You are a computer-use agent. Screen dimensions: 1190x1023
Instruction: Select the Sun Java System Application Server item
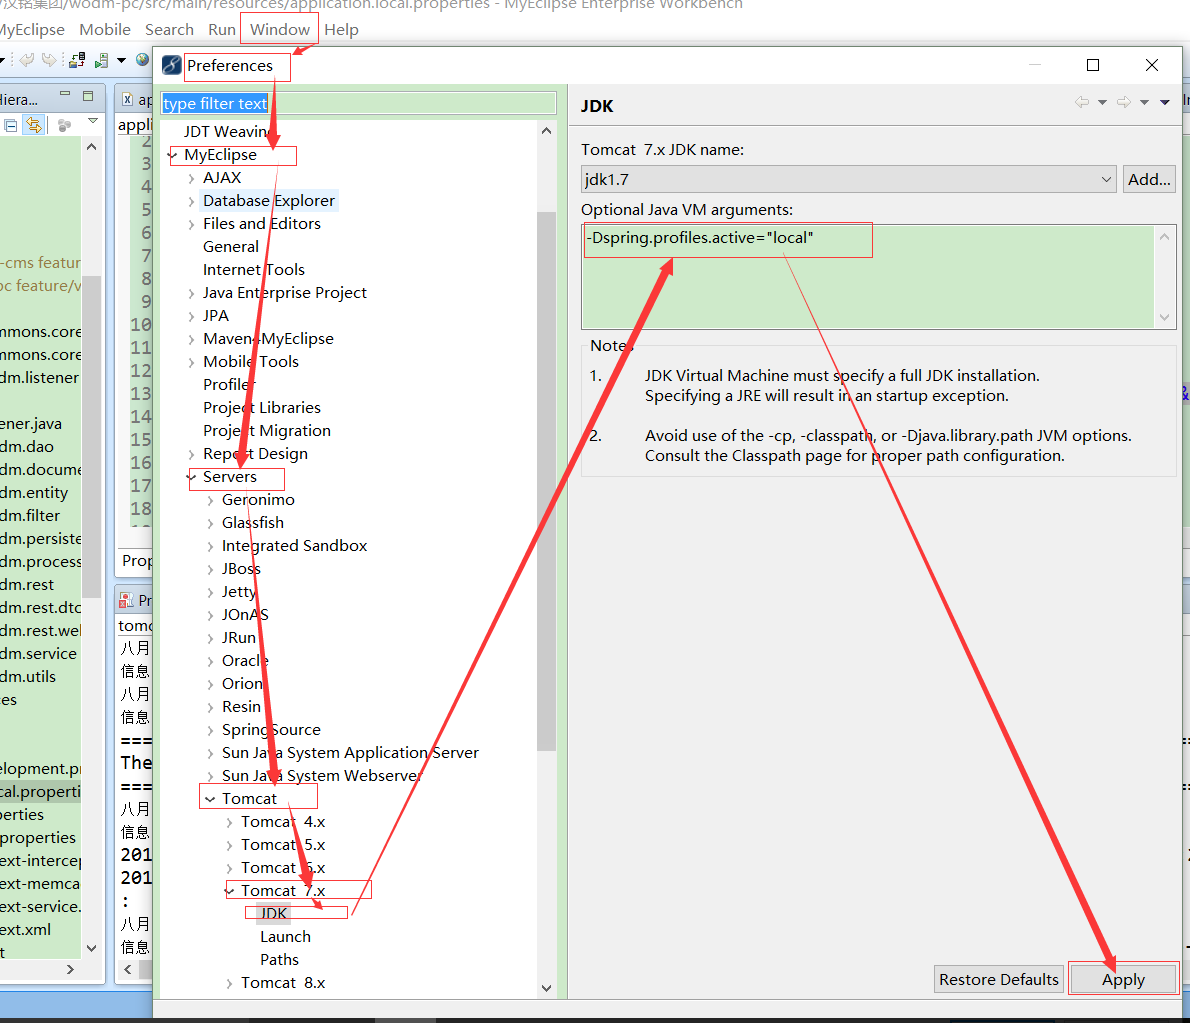[x=350, y=752]
